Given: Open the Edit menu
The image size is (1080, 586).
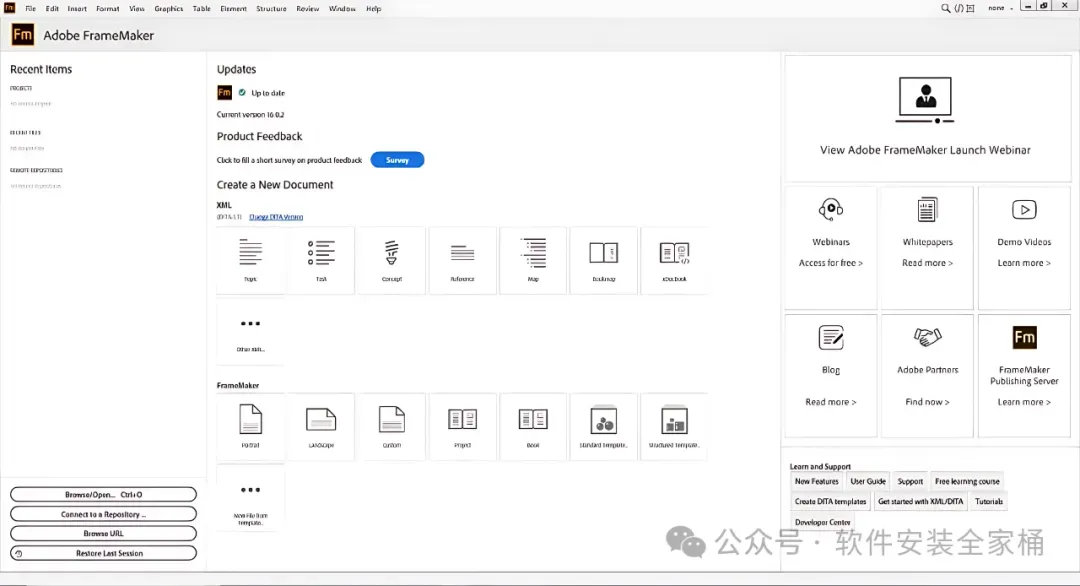Looking at the screenshot, I should point(52,9).
